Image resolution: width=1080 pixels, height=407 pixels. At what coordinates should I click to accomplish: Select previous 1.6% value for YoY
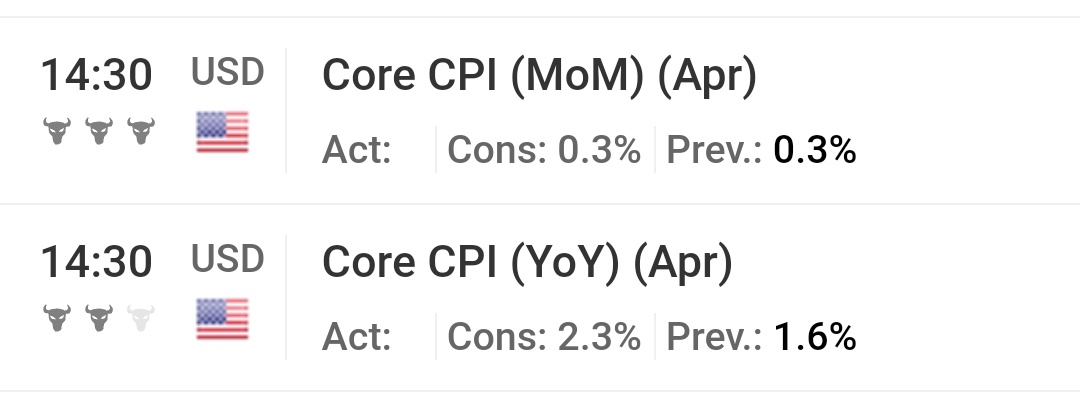coord(815,337)
